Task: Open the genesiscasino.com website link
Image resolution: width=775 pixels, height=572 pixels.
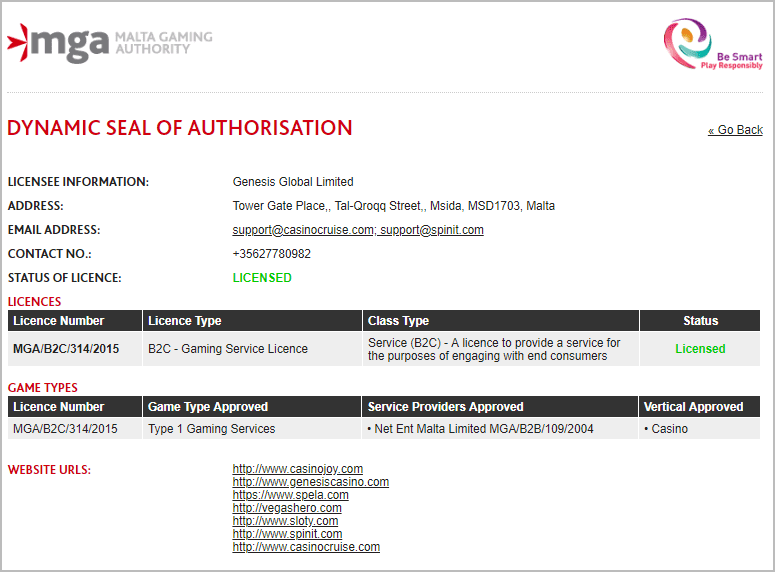Action: [311, 482]
